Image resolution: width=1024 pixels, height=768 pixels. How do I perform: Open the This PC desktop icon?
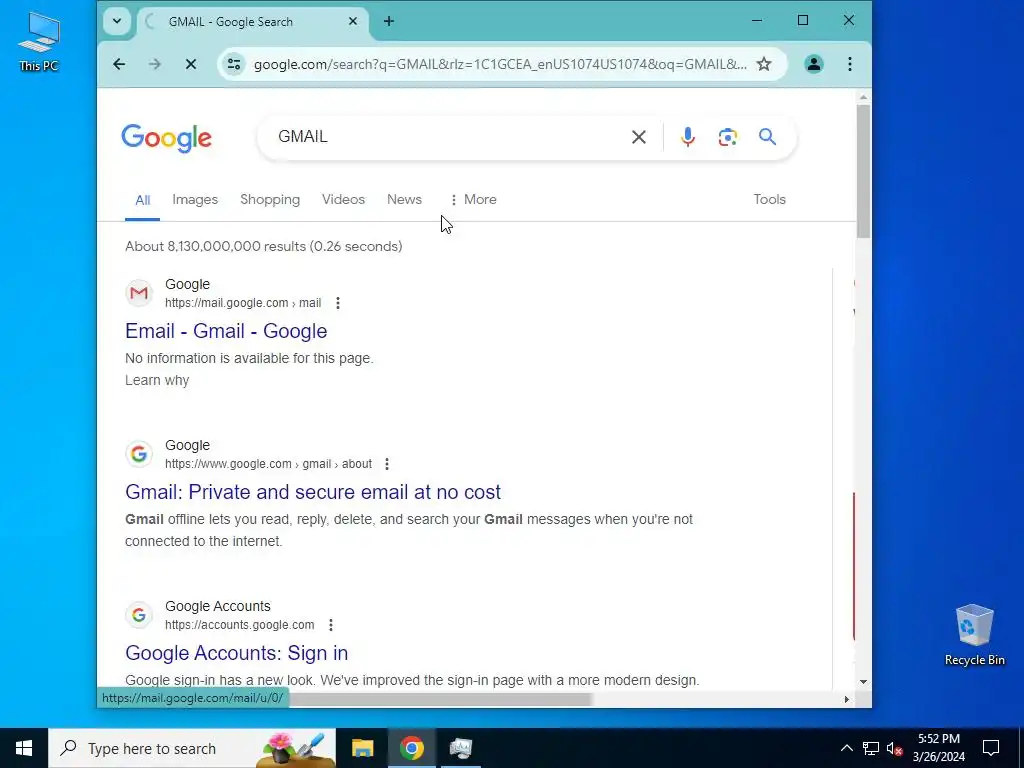click(39, 41)
